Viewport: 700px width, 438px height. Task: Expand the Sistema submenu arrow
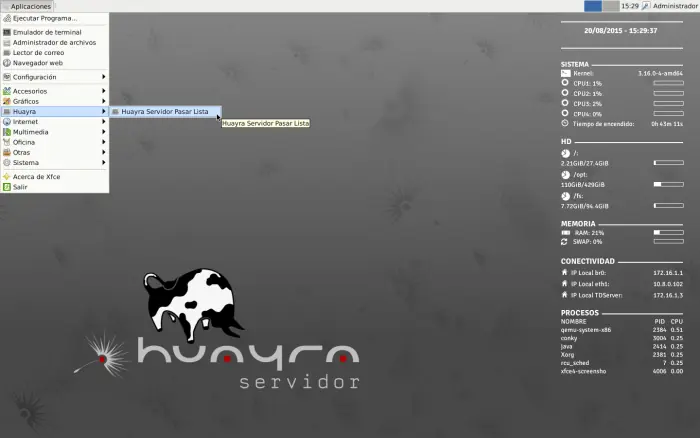[x=104, y=163]
